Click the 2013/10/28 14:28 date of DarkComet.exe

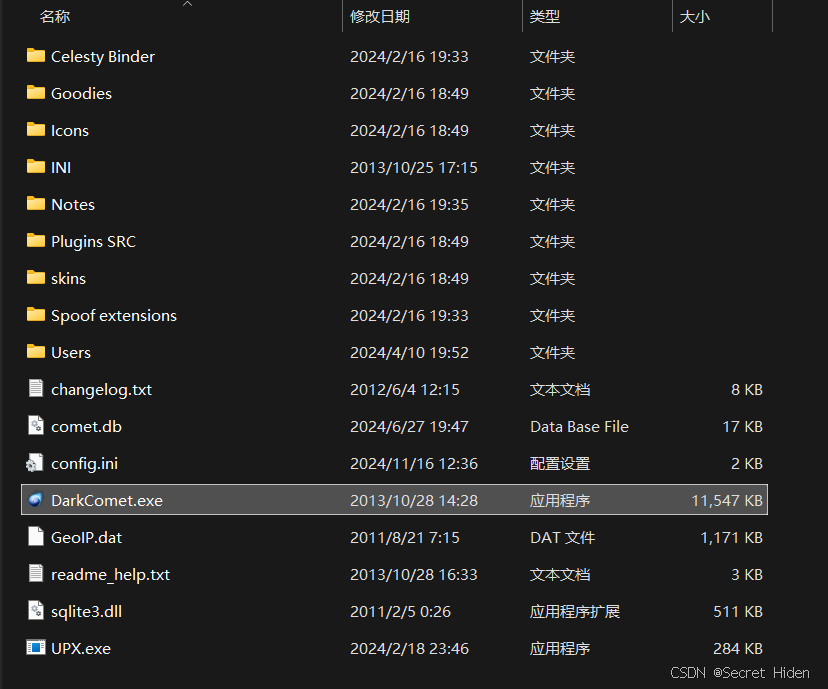point(413,501)
